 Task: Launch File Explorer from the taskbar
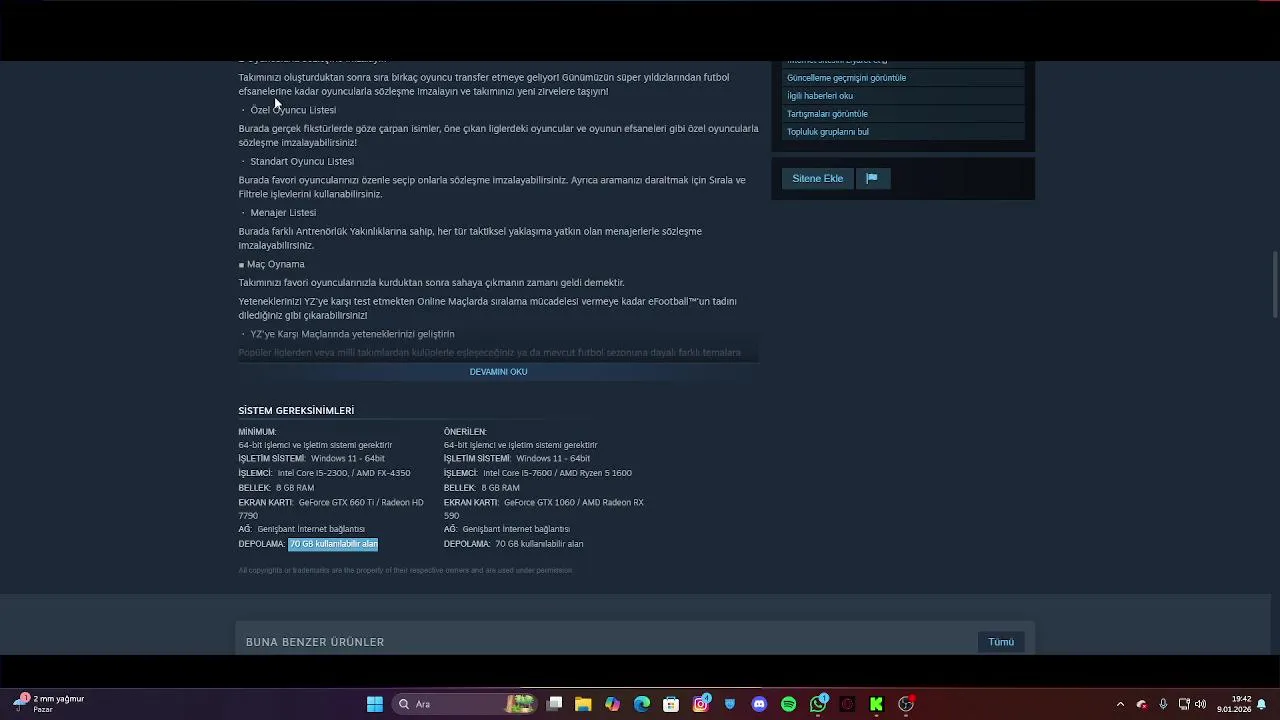(583, 704)
